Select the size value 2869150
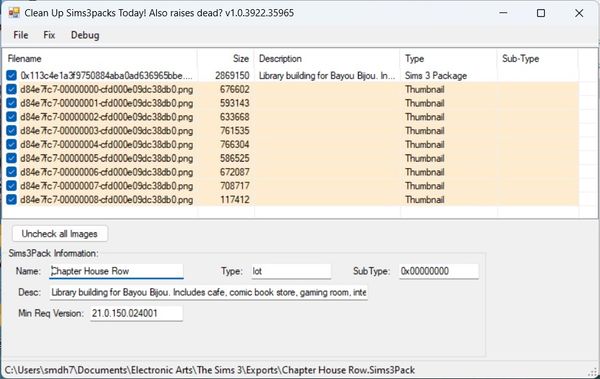Image resolution: width=600 pixels, height=379 pixels. click(232, 75)
